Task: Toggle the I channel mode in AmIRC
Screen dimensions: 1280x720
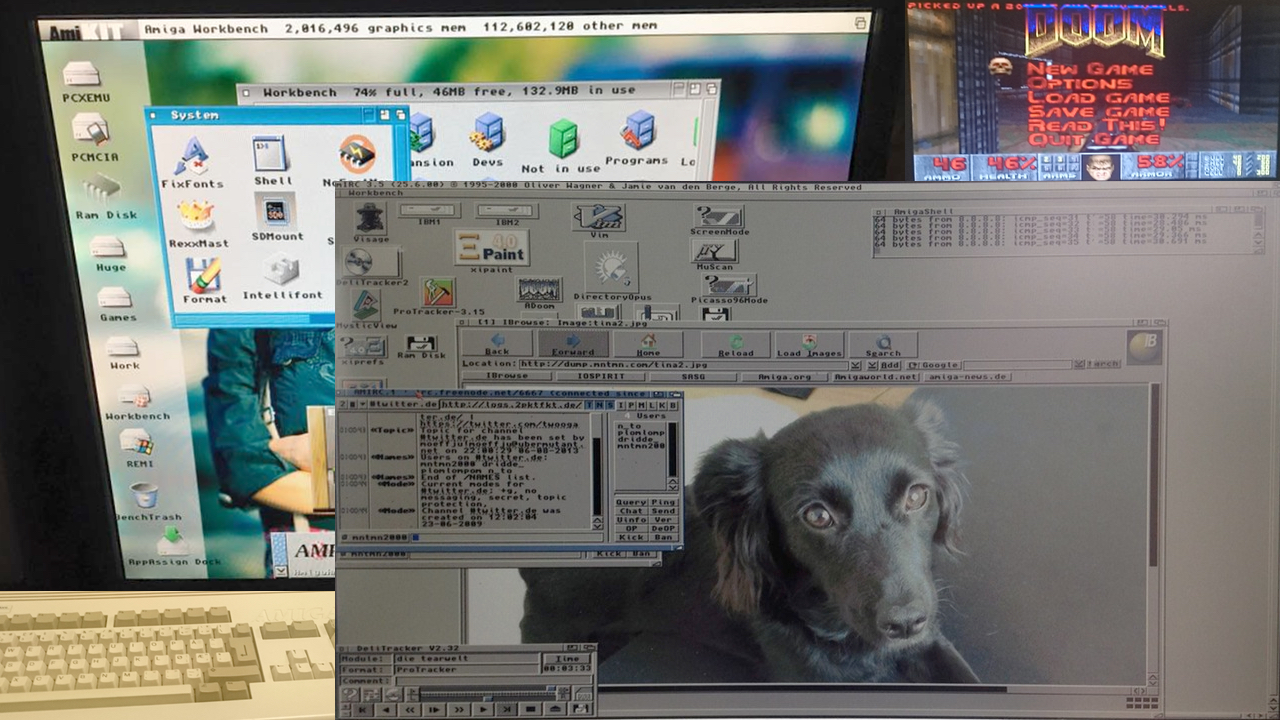Action: 621,405
